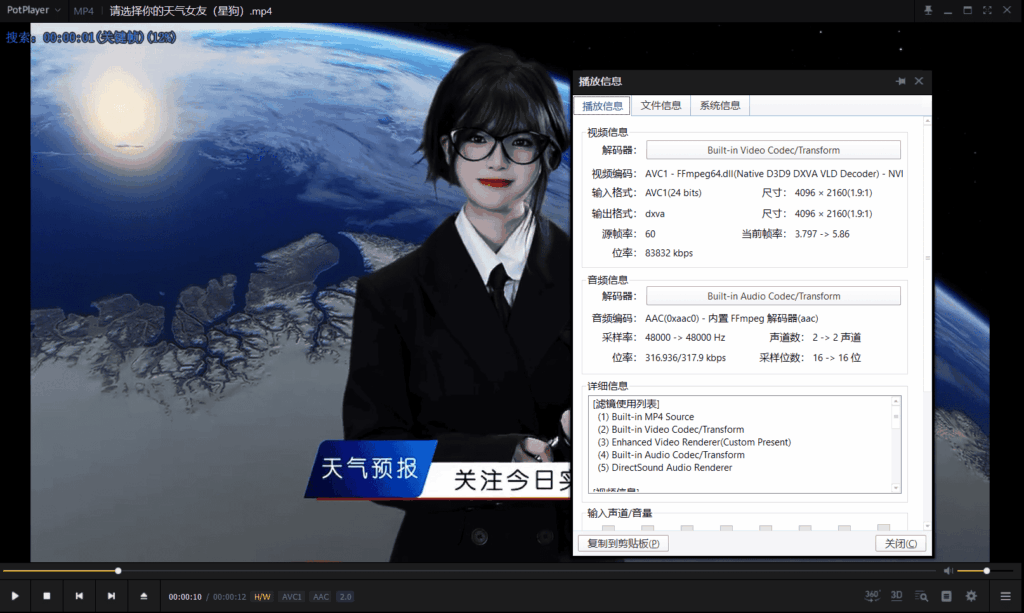Click the 复制到剪贴板 button

pyautogui.click(x=624, y=544)
